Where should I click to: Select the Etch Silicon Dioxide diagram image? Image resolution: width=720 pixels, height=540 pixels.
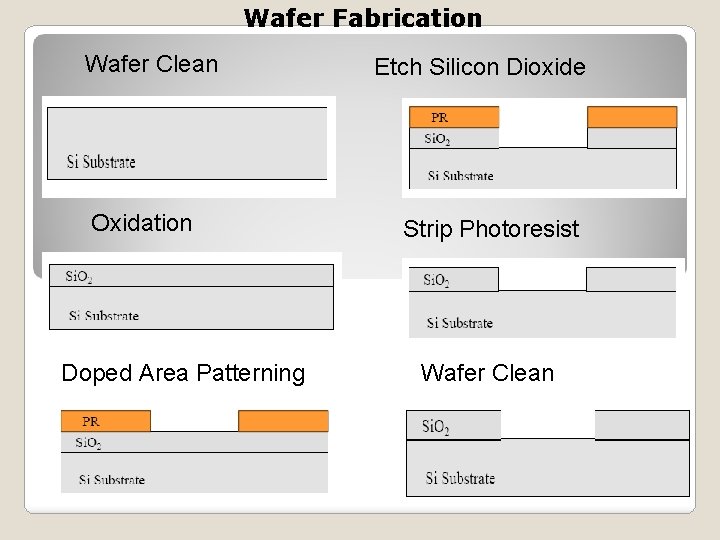[540, 145]
